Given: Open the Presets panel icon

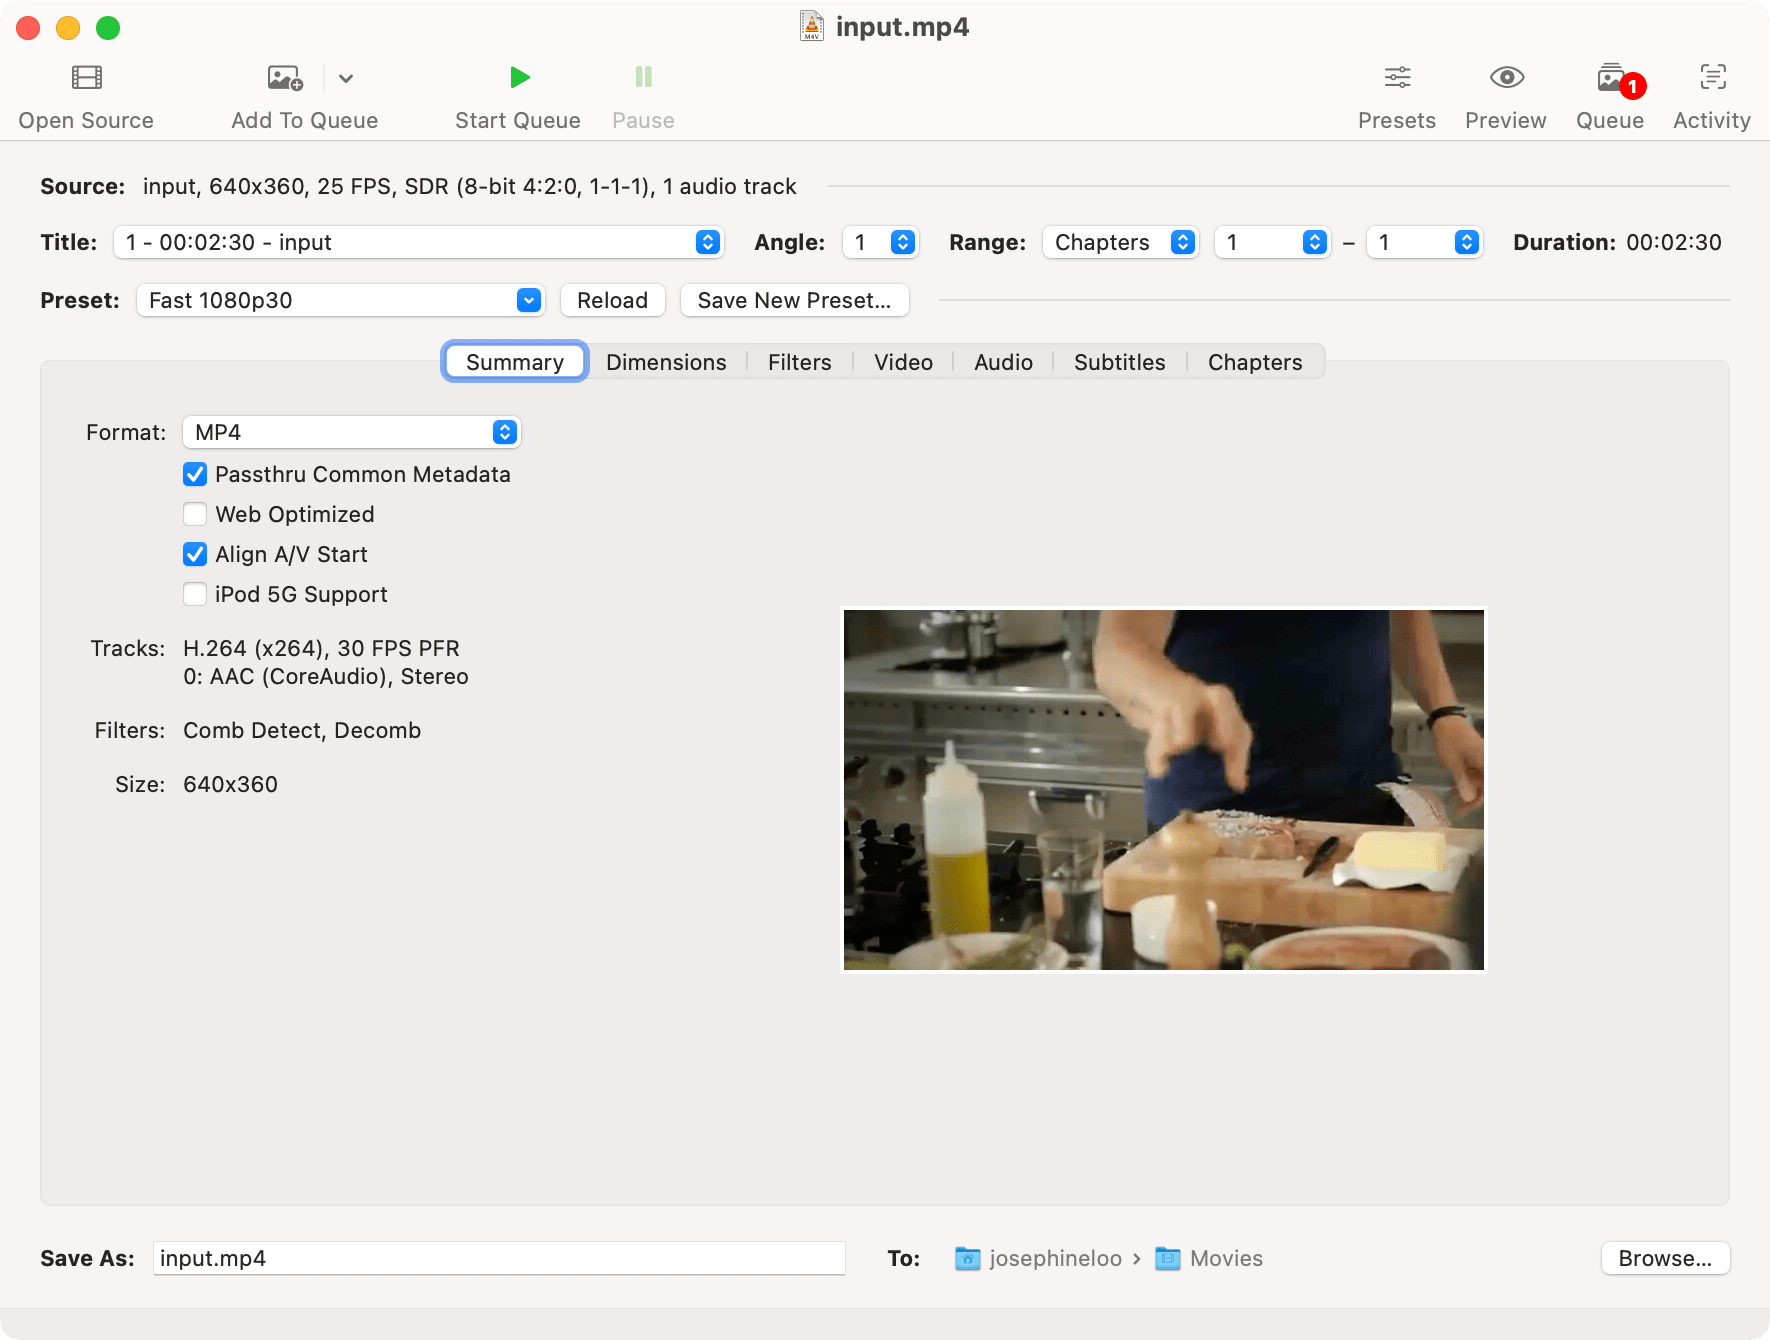Looking at the screenshot, I should pos(1397,78).
